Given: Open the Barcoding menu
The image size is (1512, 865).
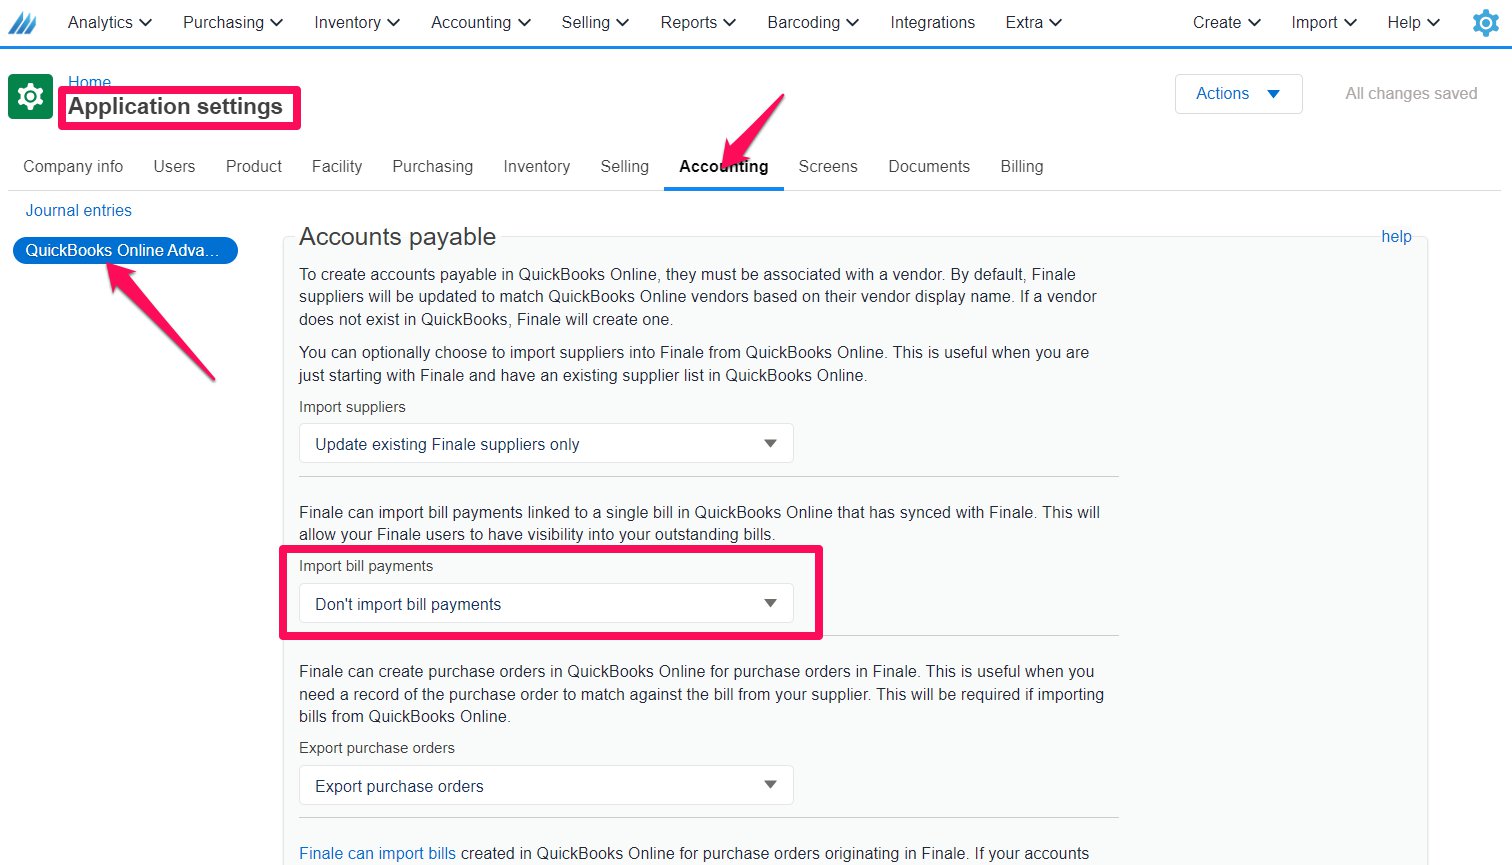Looking at the screenshot, I should pyautogui.click(x=813, y=22).
